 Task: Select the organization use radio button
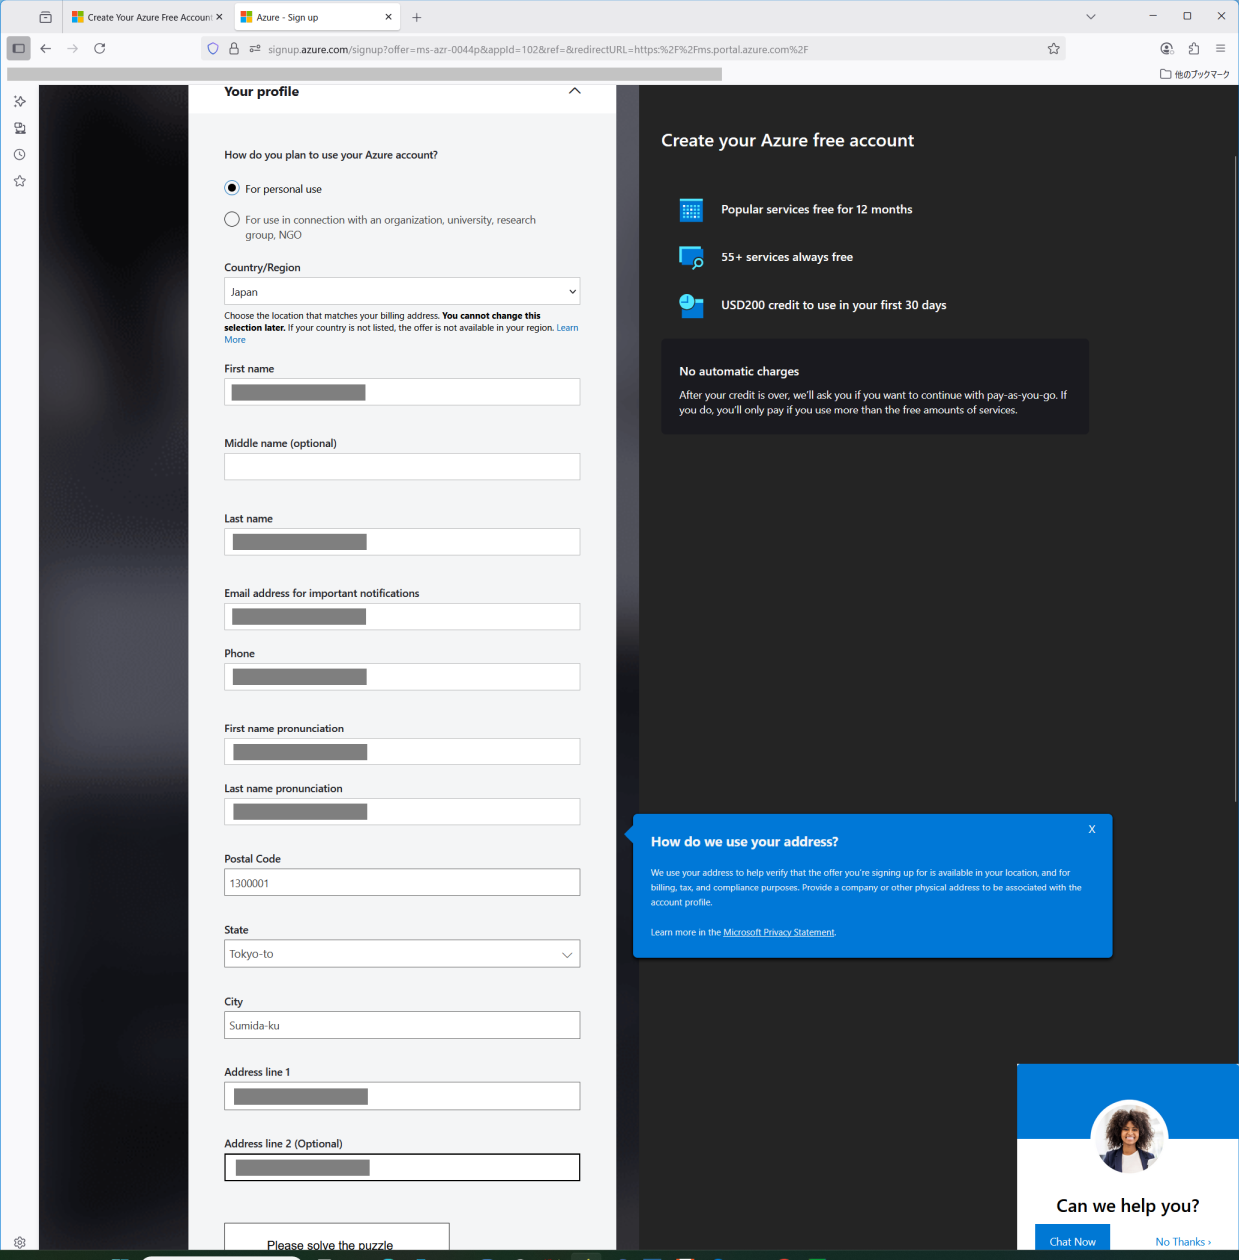(232, 219)
